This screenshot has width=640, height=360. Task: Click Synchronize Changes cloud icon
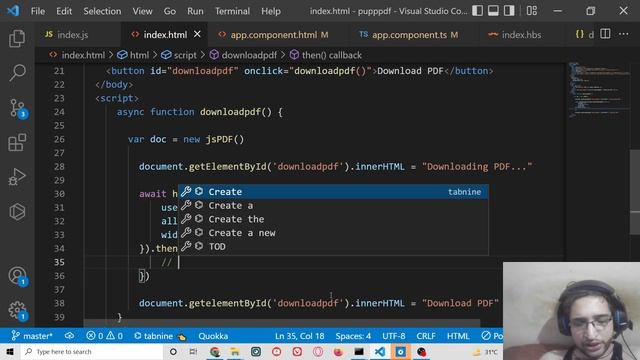(69, 336)
